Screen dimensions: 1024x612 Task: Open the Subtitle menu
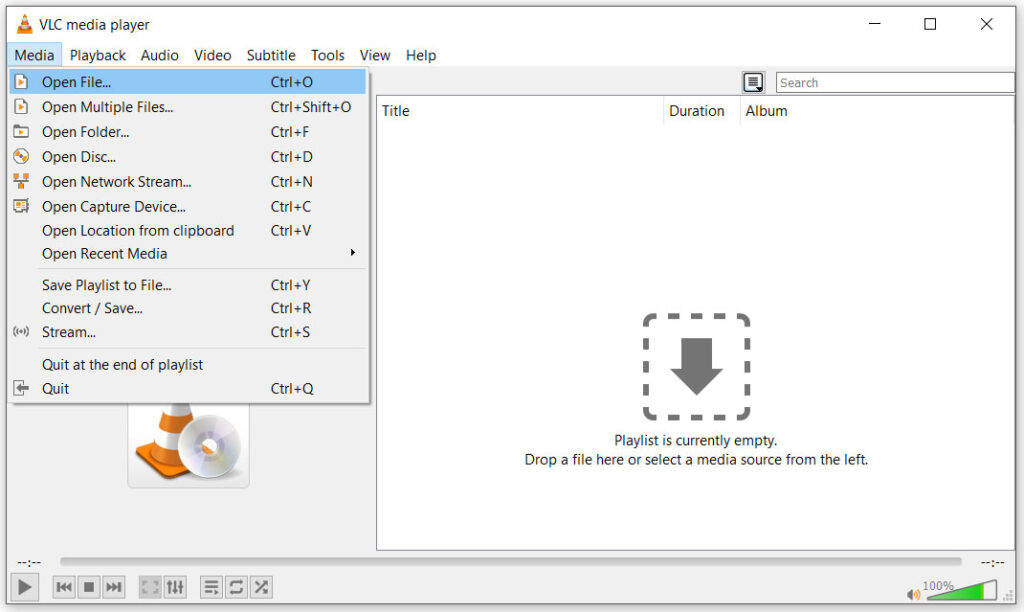tap(271, 56)
